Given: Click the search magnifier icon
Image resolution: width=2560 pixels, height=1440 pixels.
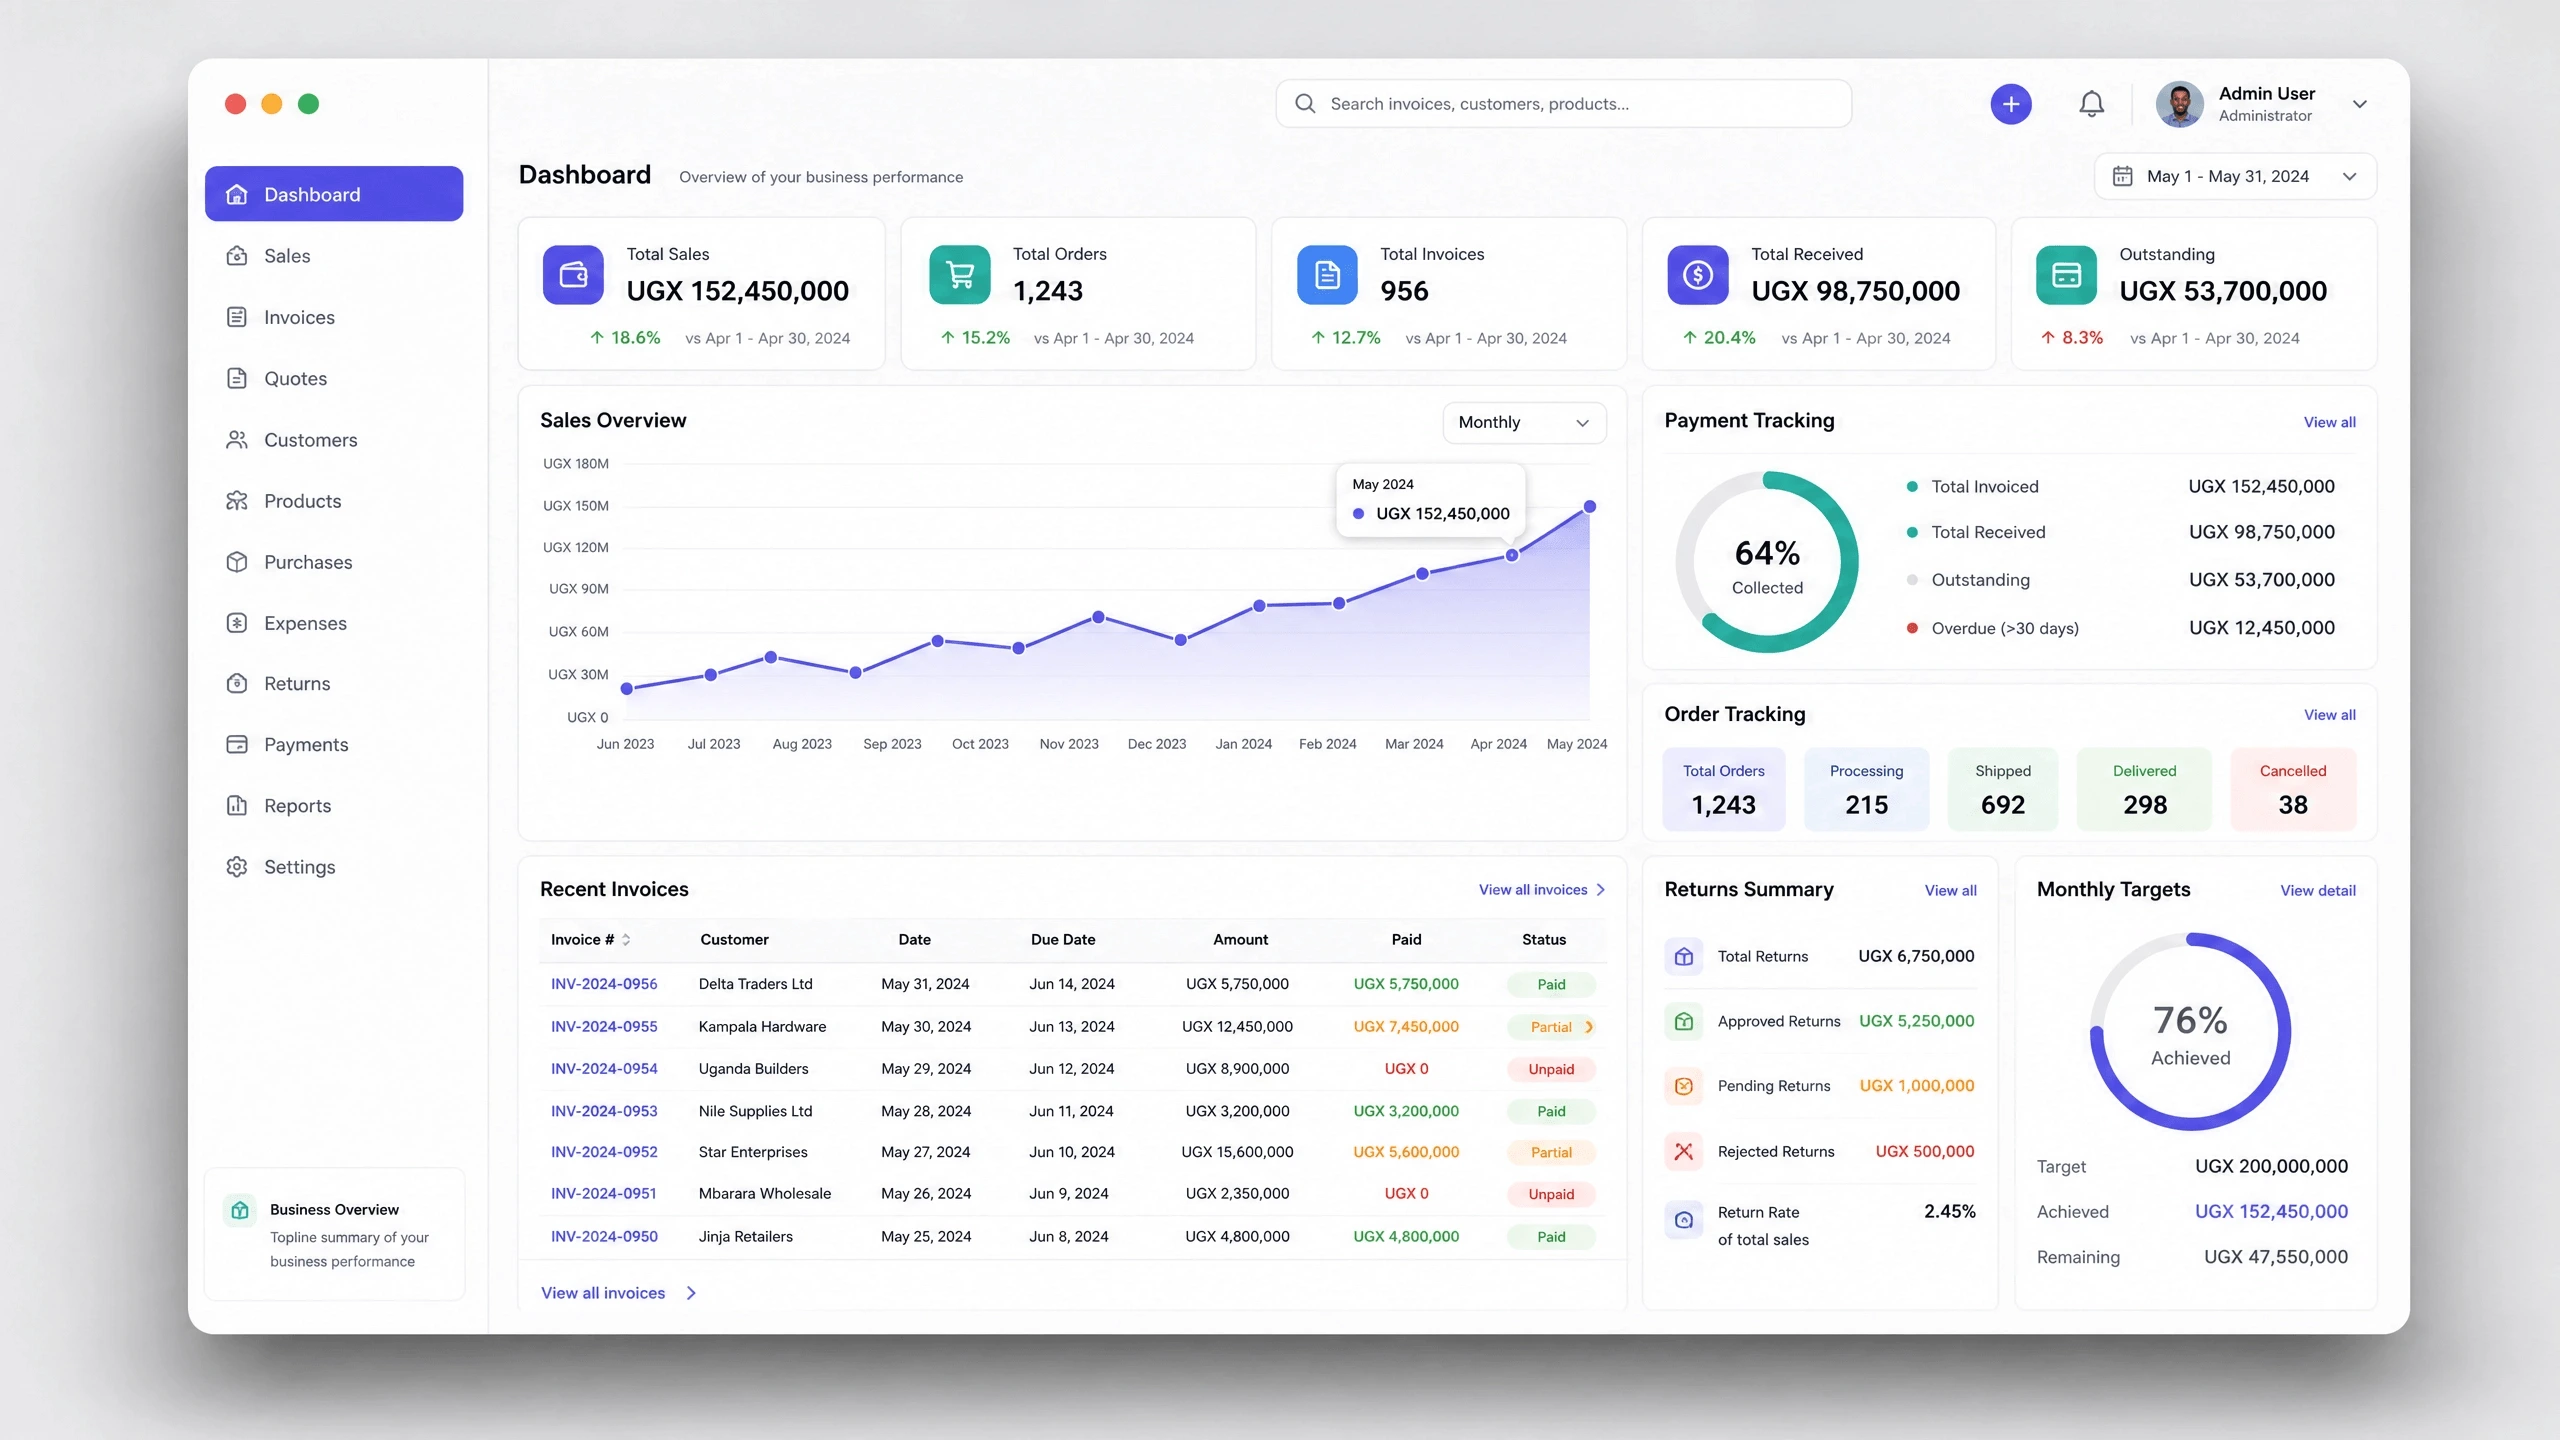Looking at the screenshot, I should click(1305, 103).
